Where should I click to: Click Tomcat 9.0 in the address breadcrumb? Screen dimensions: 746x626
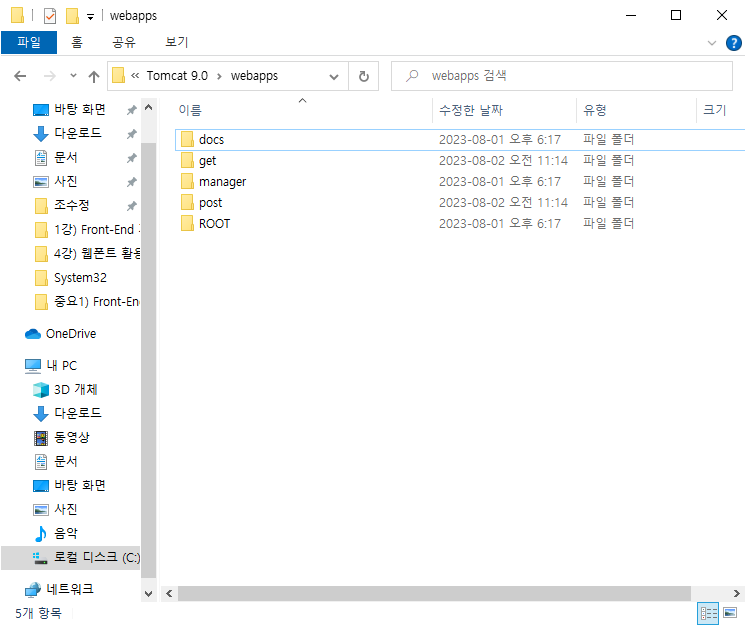(x=177, y=76)
